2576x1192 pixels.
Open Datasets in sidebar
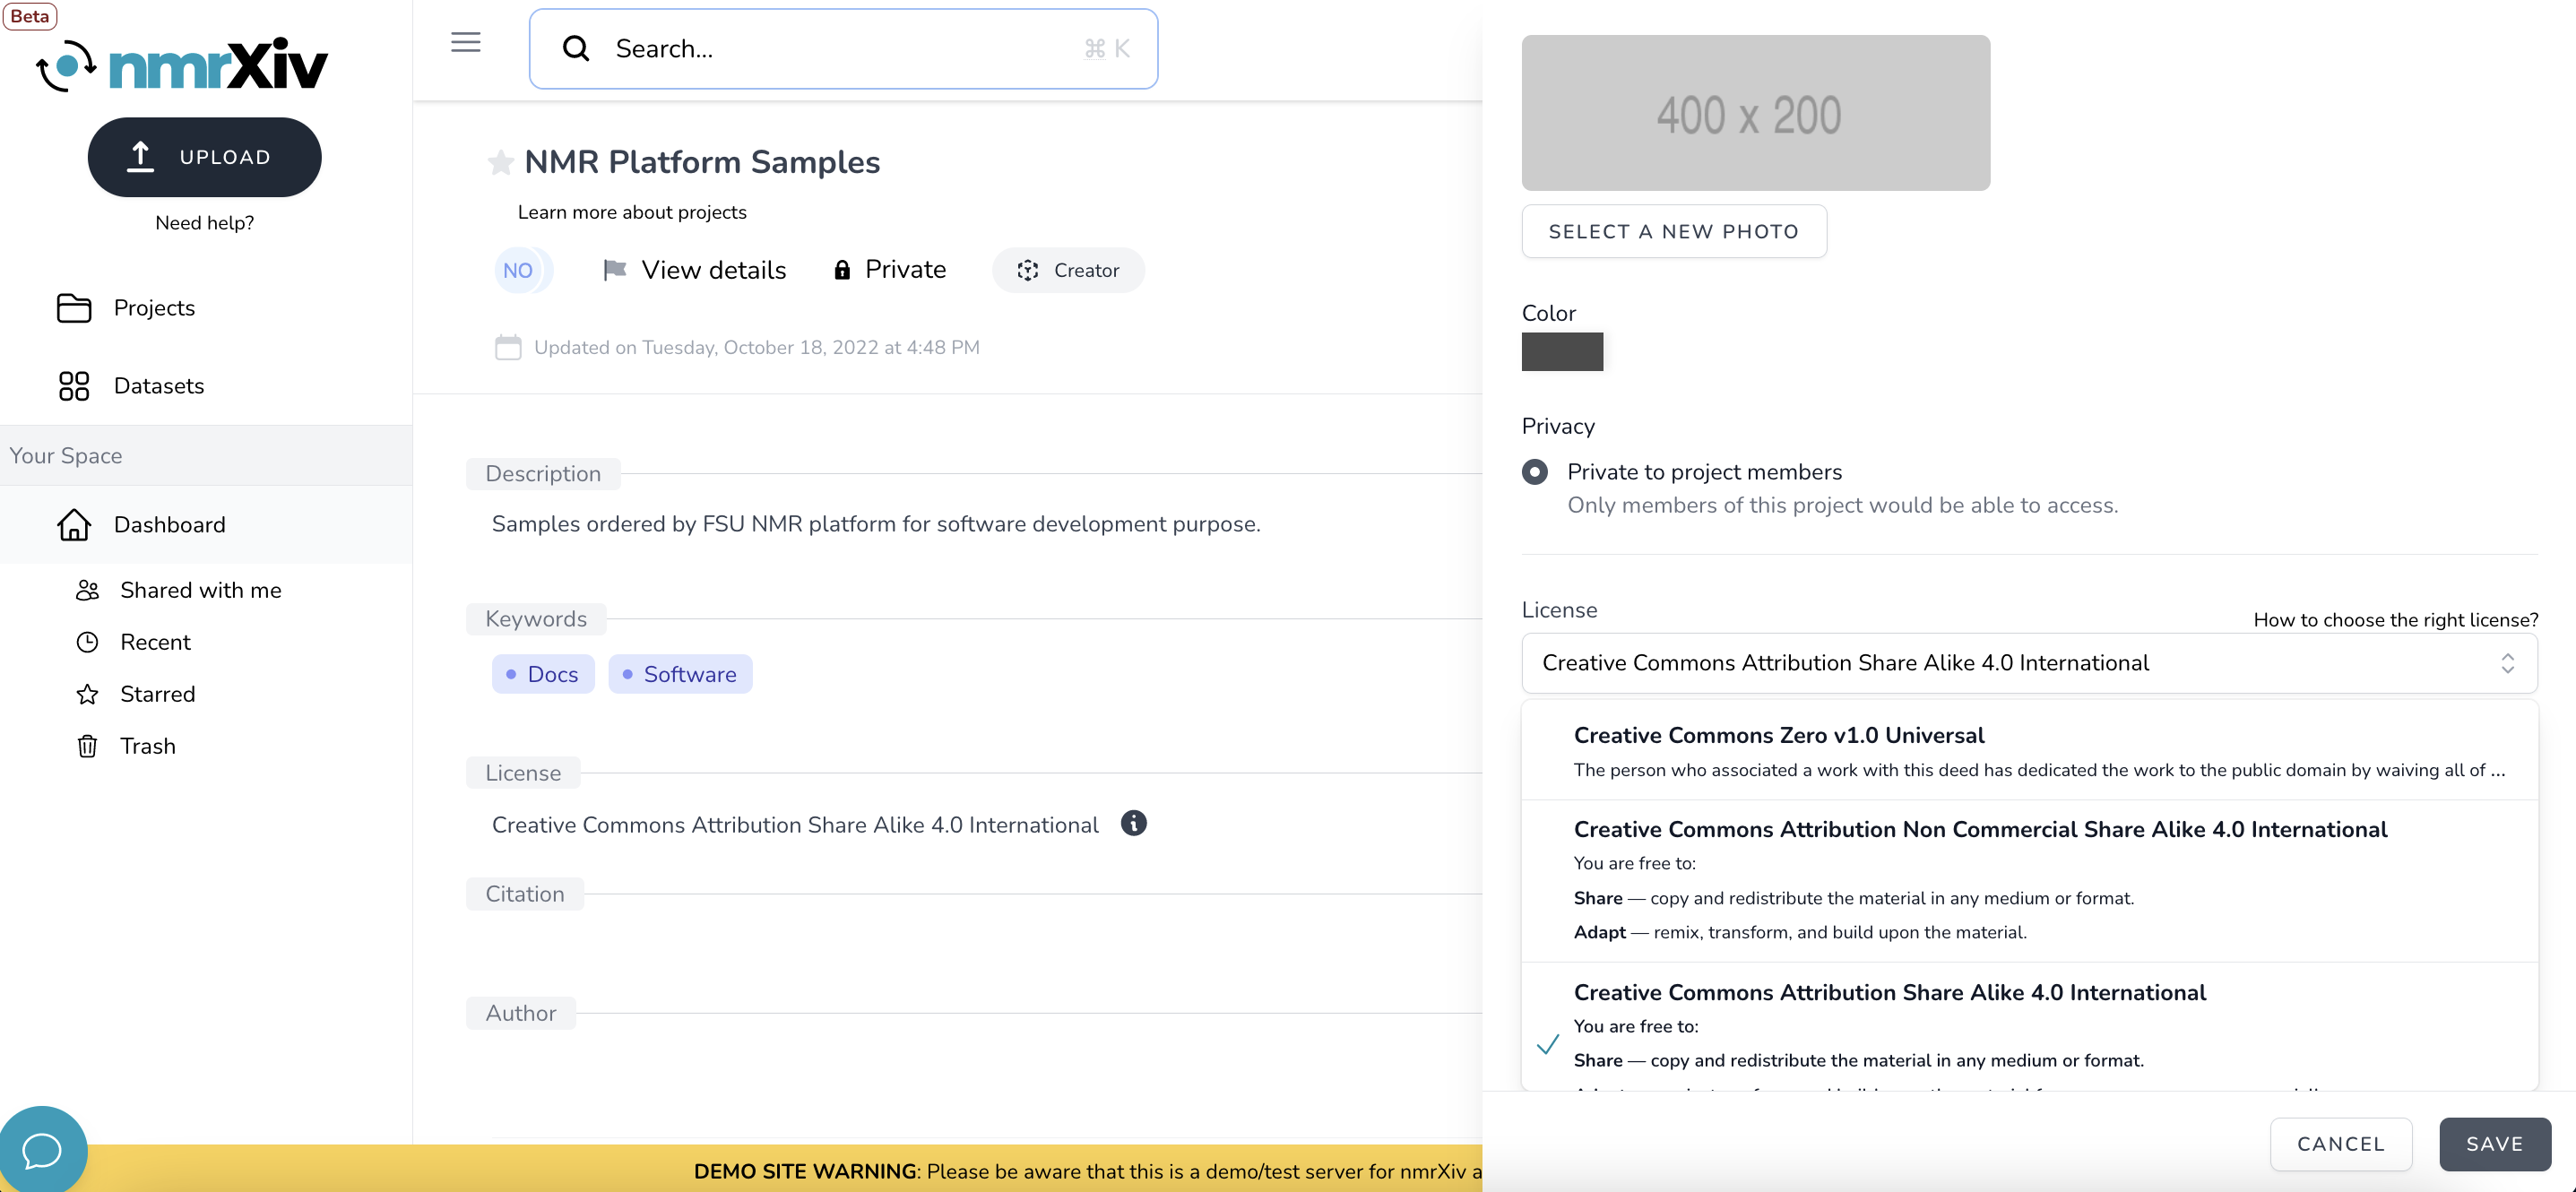point(159,386)
